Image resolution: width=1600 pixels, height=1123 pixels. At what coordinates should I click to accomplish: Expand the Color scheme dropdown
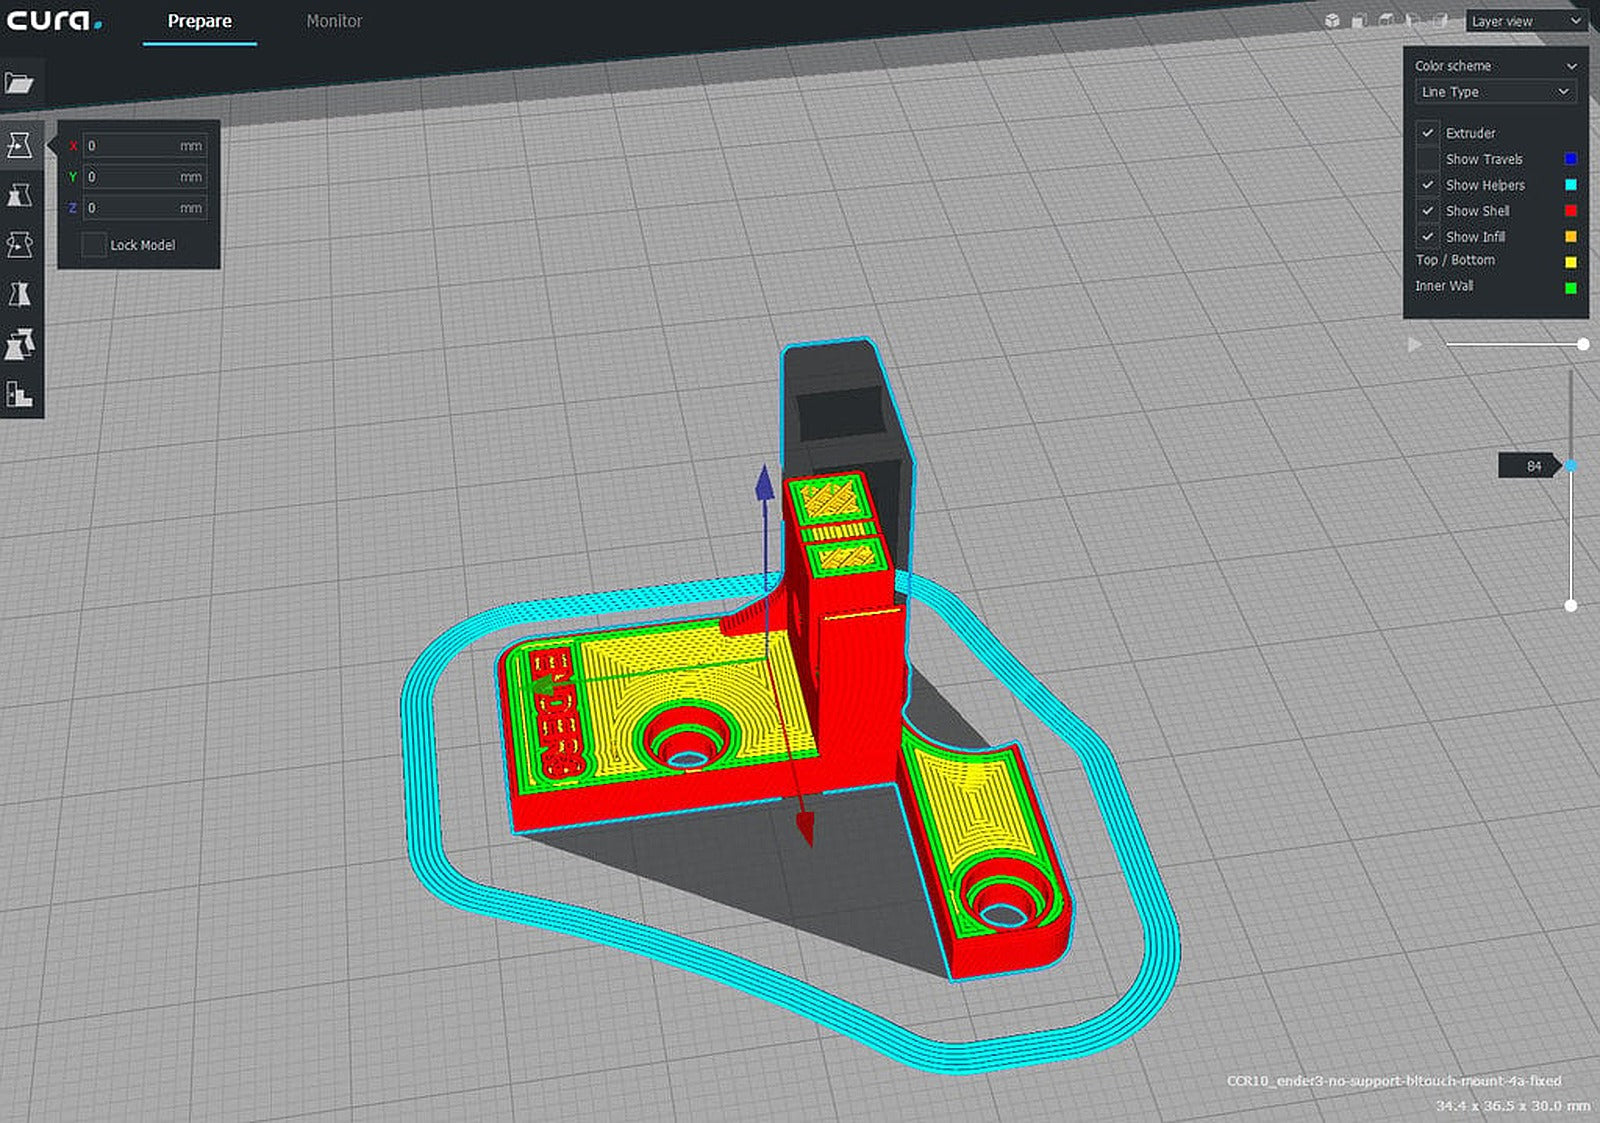pos(1494,65)
